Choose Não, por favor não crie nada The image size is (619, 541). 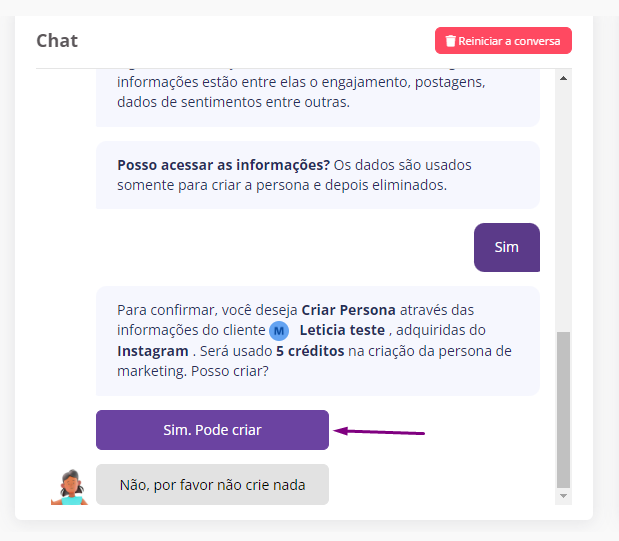coord(212,485)
